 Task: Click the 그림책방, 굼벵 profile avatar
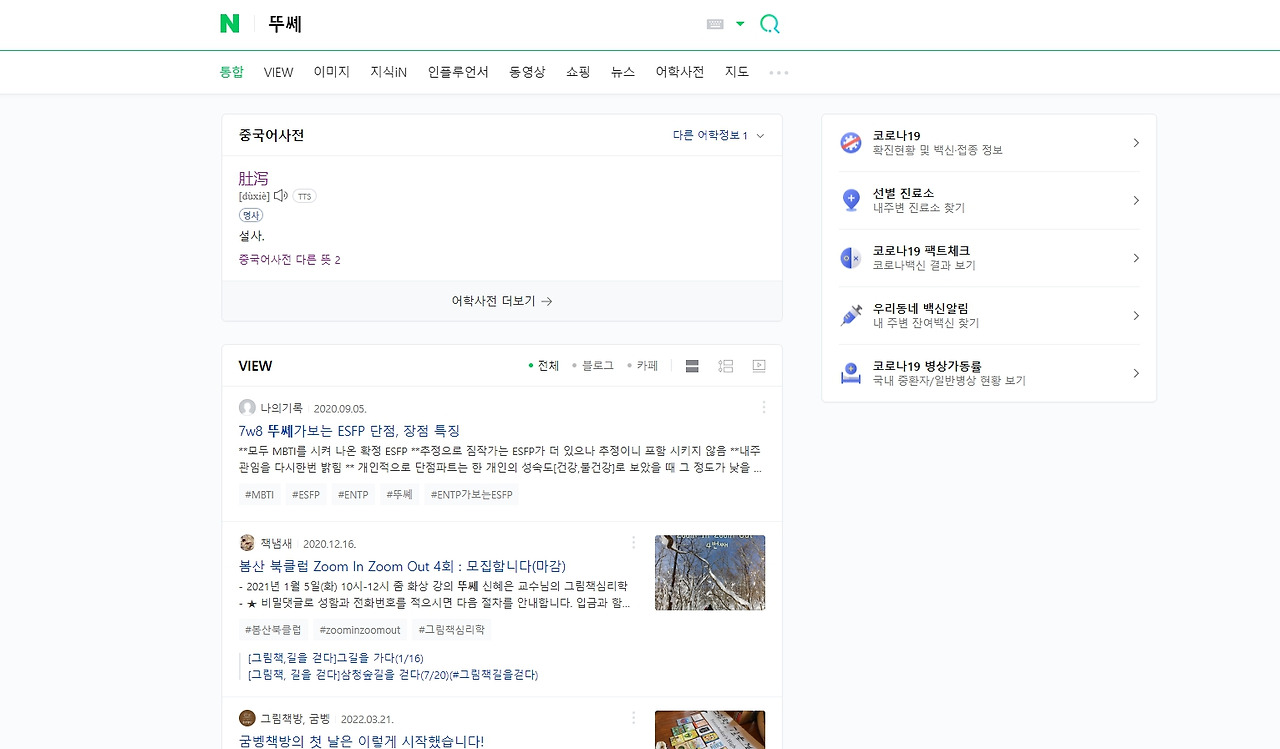pyautogui.click(x=247, y=718)
